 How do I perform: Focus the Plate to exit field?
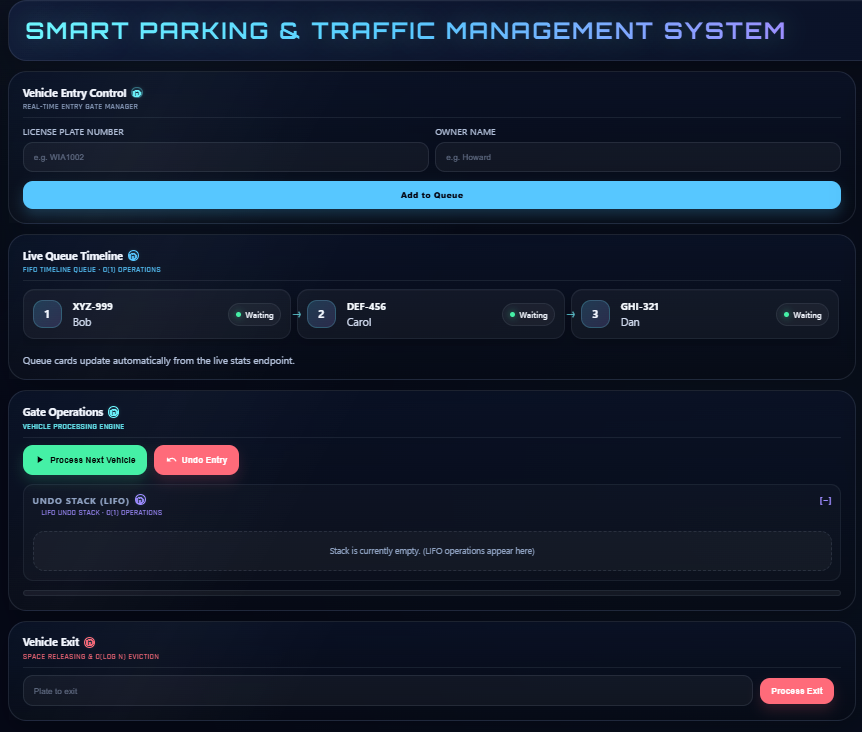pos(388,691)
